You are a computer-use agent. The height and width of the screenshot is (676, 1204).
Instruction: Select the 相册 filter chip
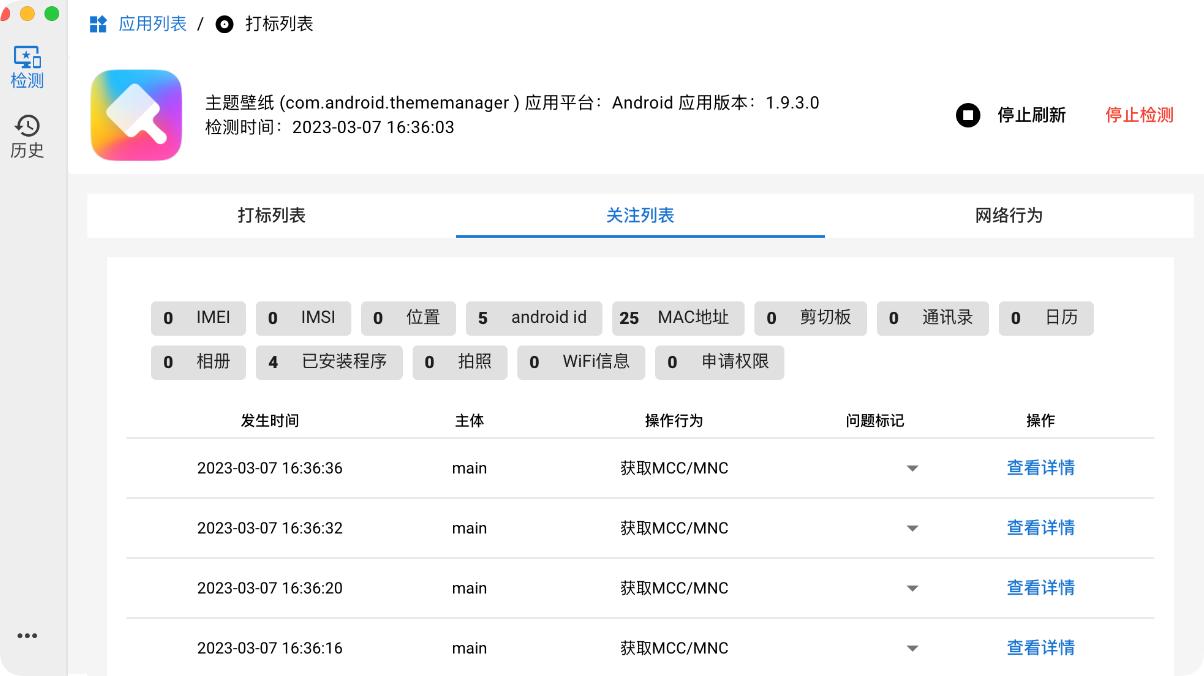tap(198, 362)
